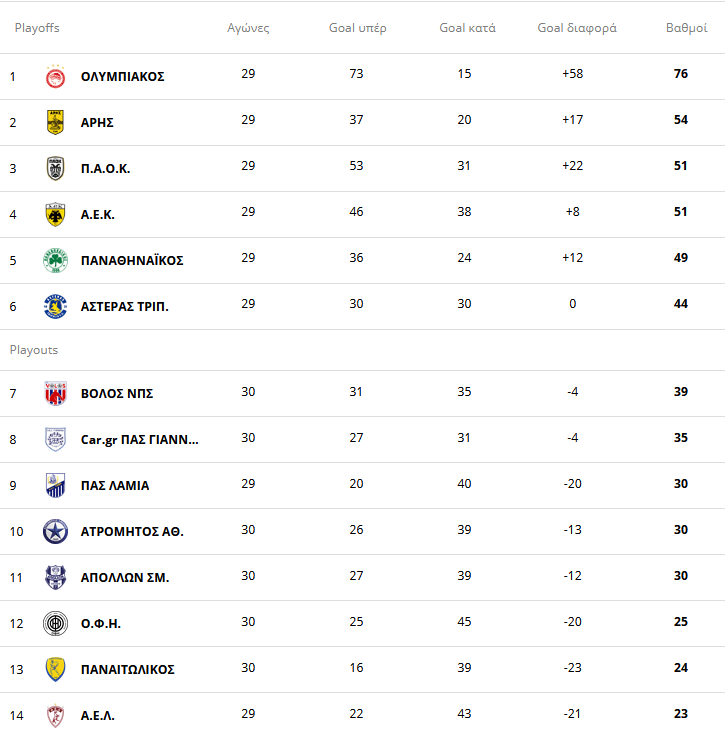Click the O.F.I. round black logo
The height and width of the screenshot is (738, 725).
tap(56, 623)
